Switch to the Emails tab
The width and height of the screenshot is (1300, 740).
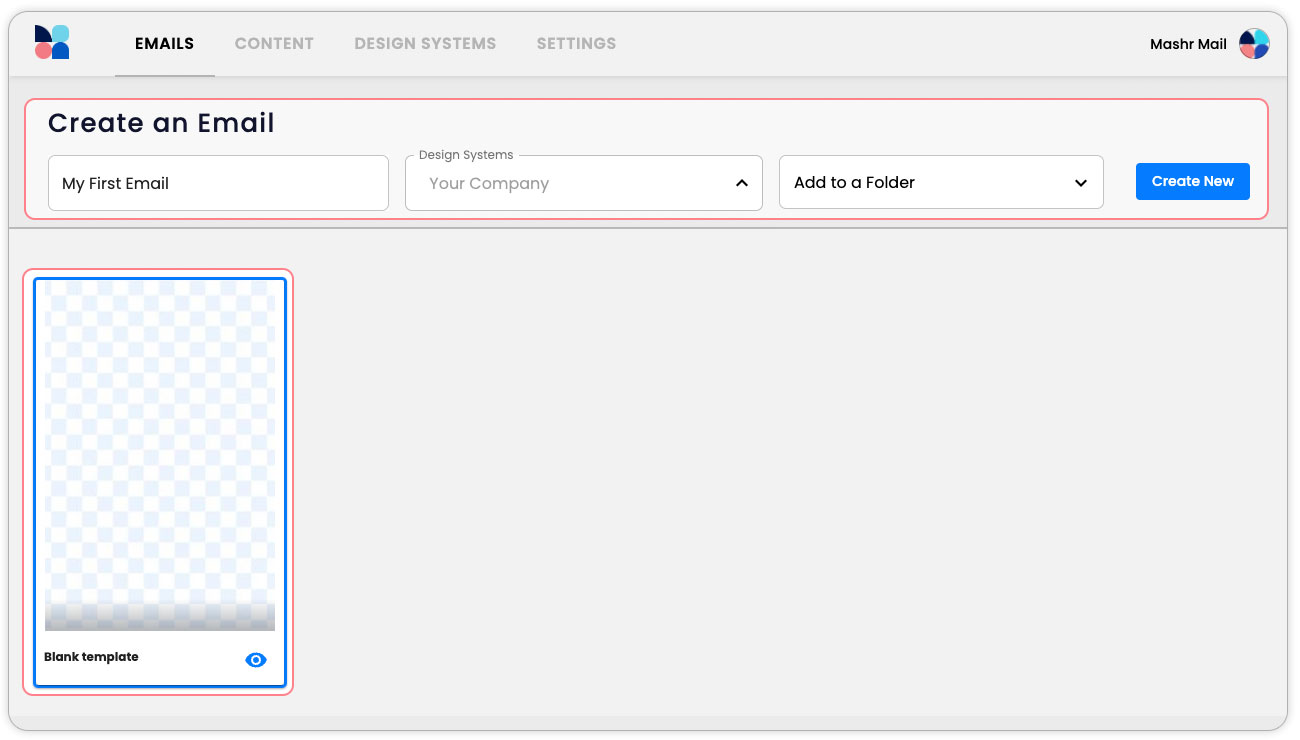coord(164,44)
